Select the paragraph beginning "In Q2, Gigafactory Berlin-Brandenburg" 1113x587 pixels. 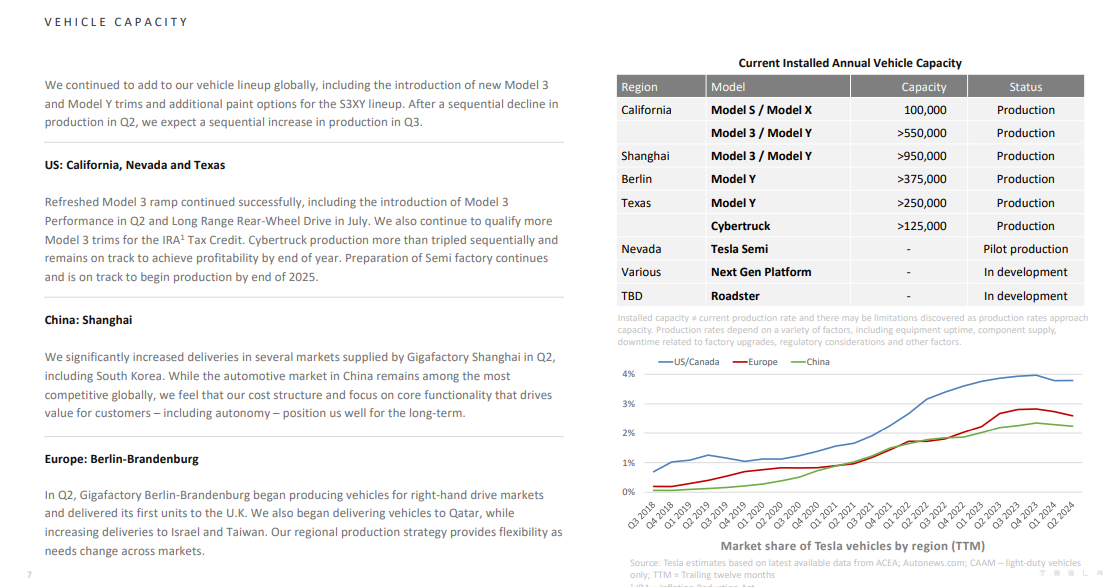pos(303,523)
